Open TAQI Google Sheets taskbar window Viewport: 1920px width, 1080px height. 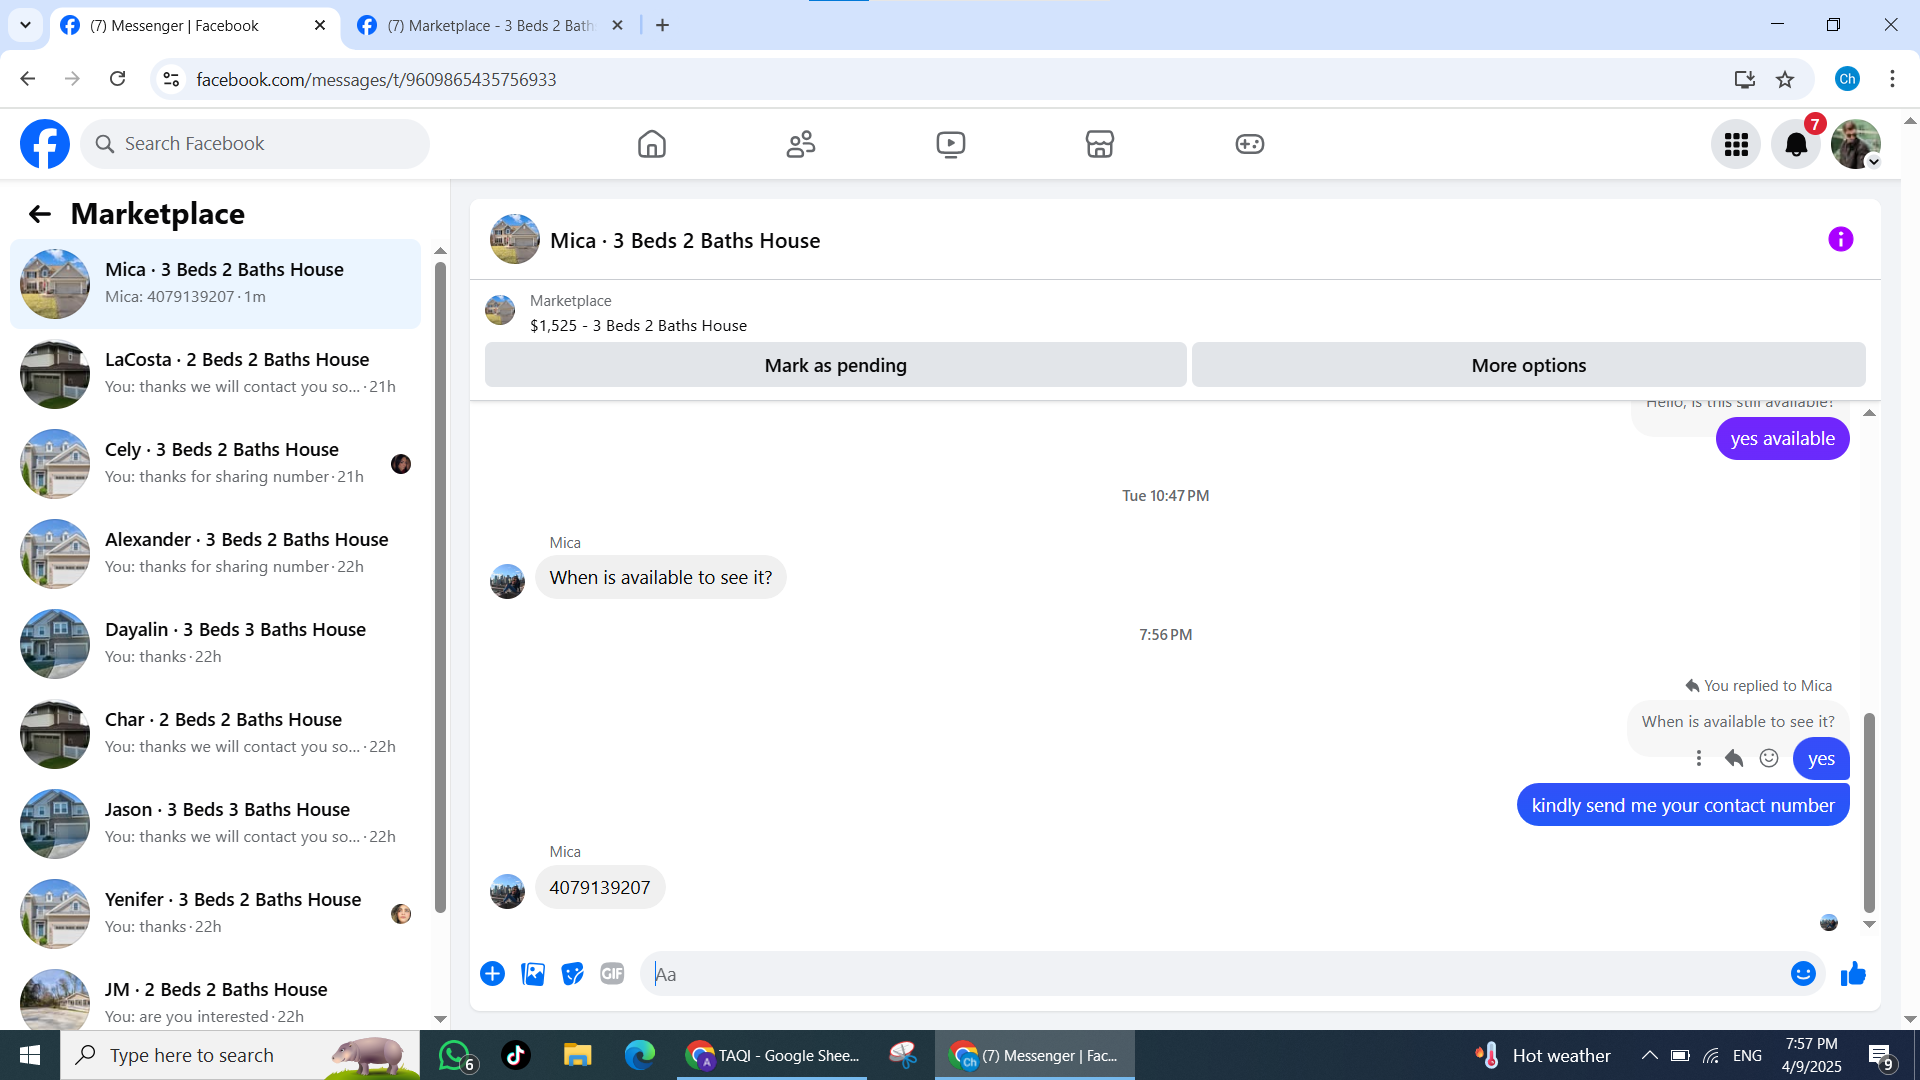click(772, 1055)
